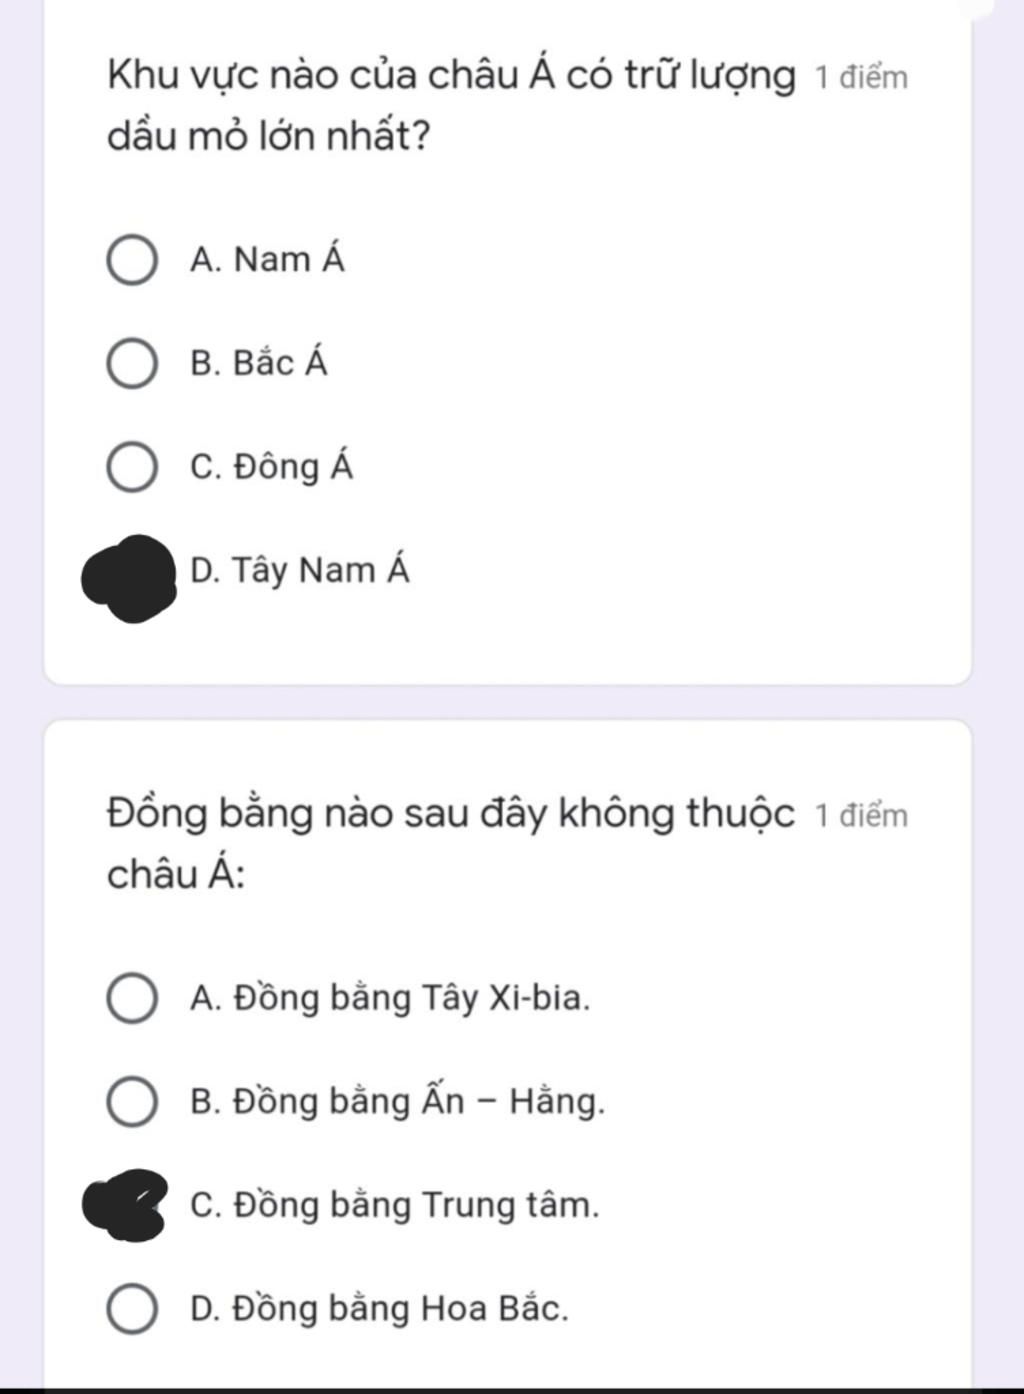Click the label 'D. Tây Nam Á'
The height and width of the screenshot is (1394, 1024).
[300, 570]
